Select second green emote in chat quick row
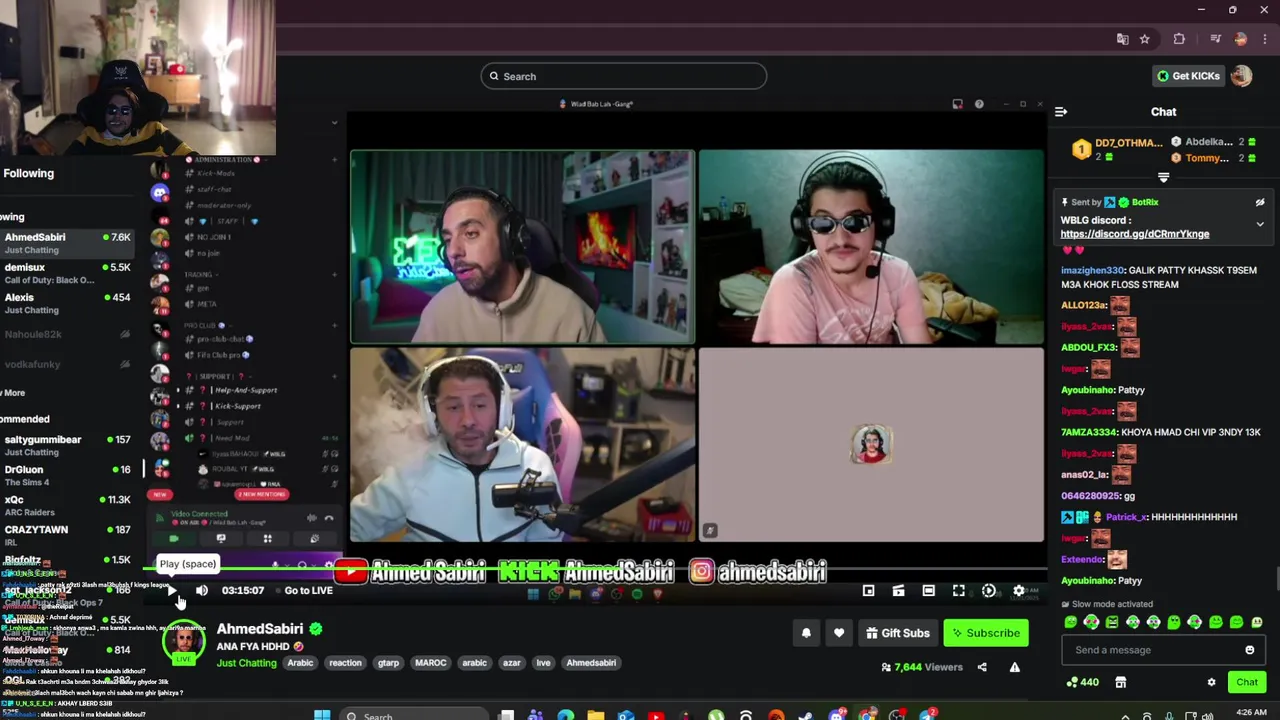The height and width of the screenshot is (720, 1280). click(x=1091, y=622)
